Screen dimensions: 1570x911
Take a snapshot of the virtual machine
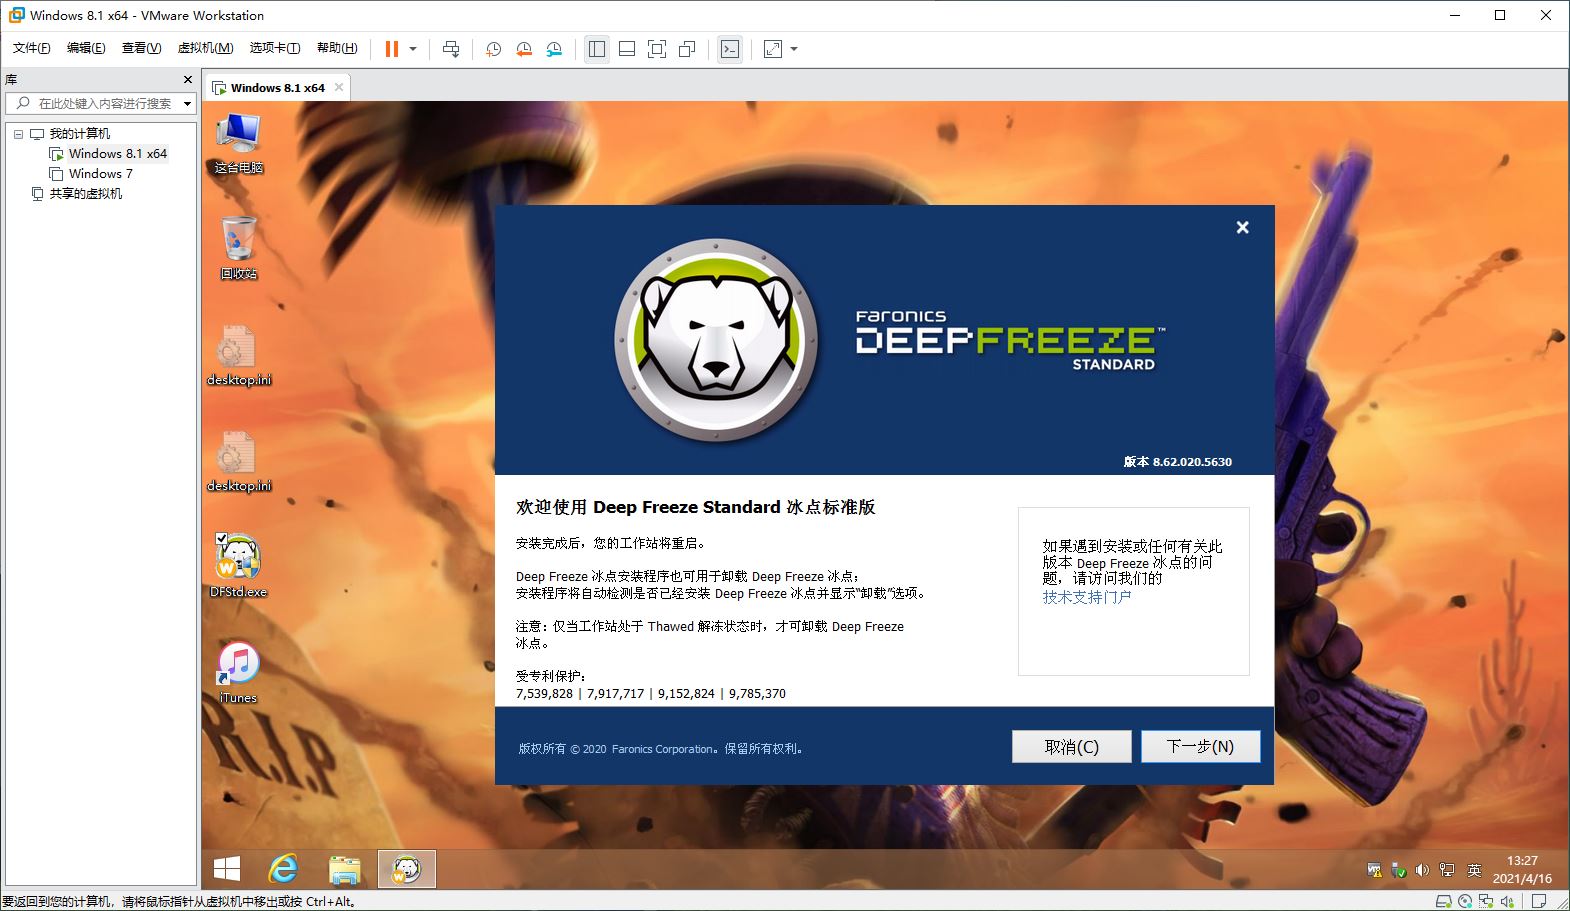point(493,49)
